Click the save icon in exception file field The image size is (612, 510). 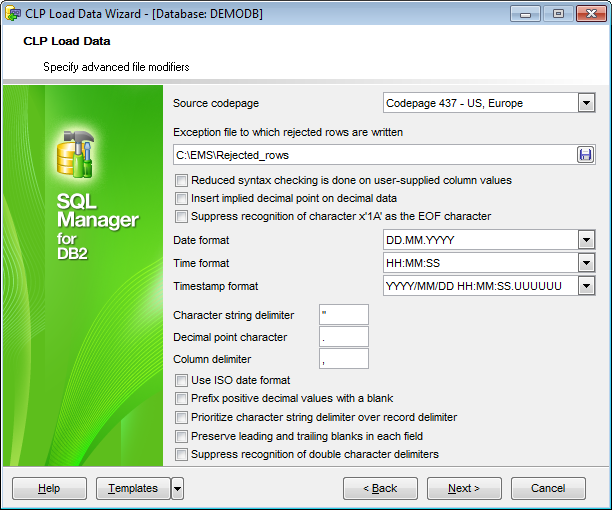[585, 154]
